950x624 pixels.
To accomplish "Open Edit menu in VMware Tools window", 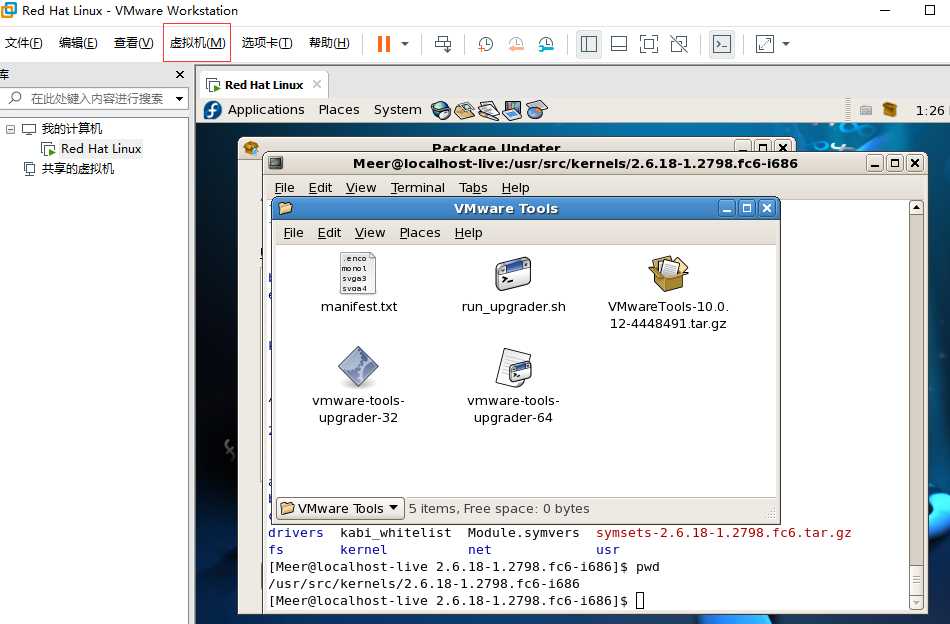I will pyautogui.click(x=329, y=233).
